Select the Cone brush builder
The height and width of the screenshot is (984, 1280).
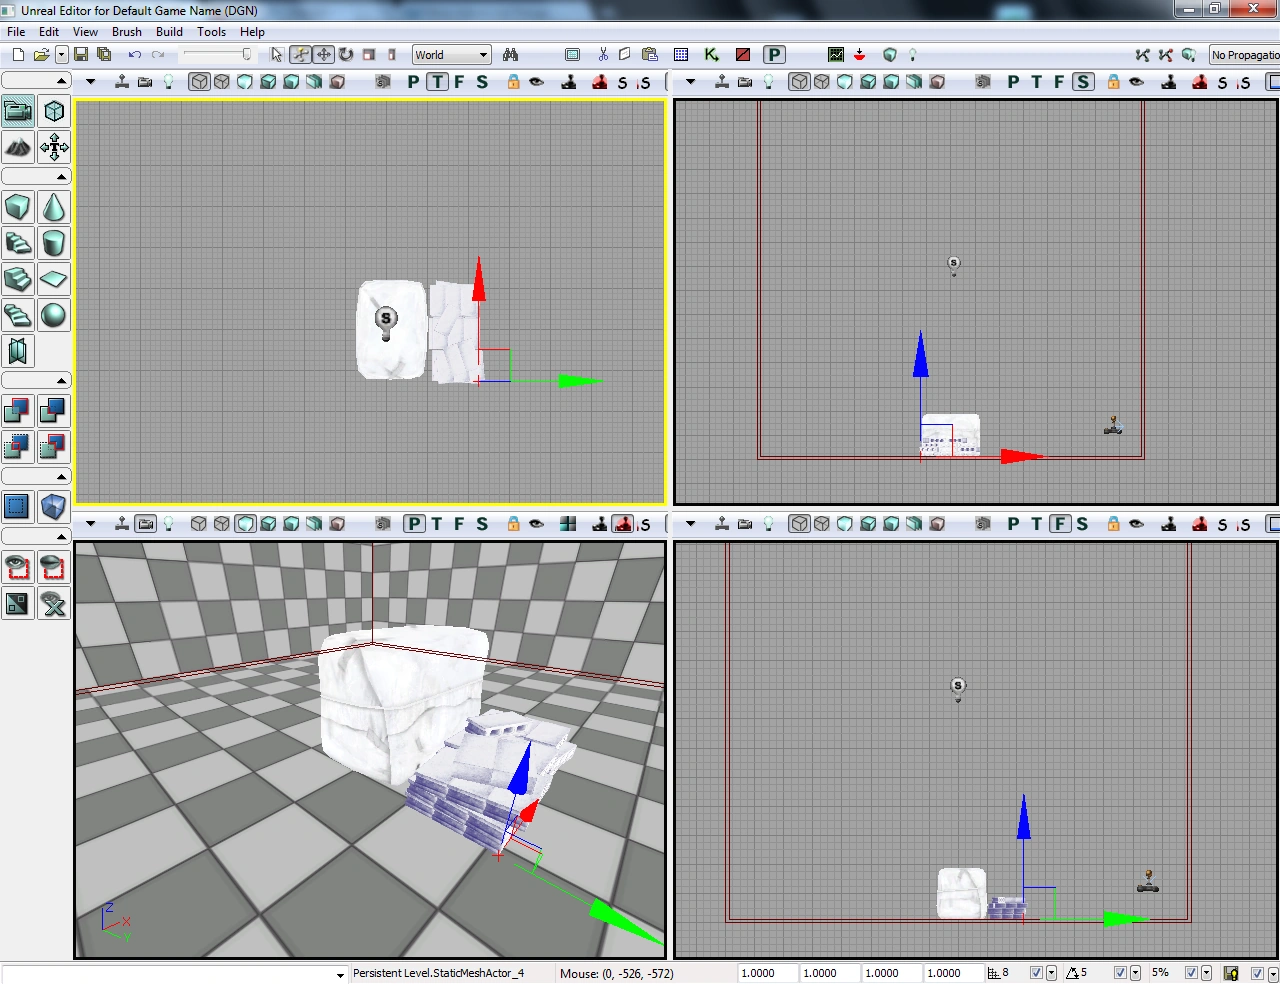click(x=53, y=207)
